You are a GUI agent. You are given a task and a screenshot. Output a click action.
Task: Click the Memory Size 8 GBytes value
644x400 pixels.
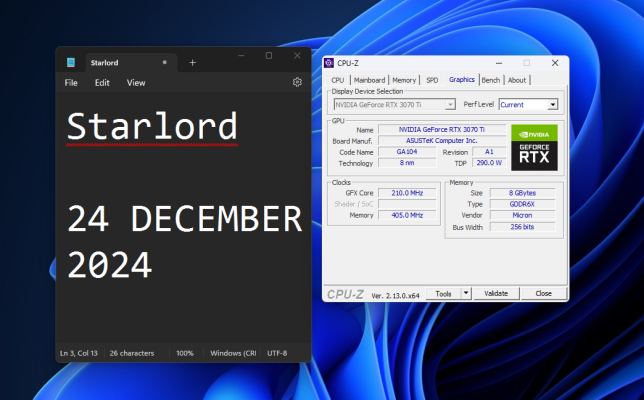tap(522, 193)
